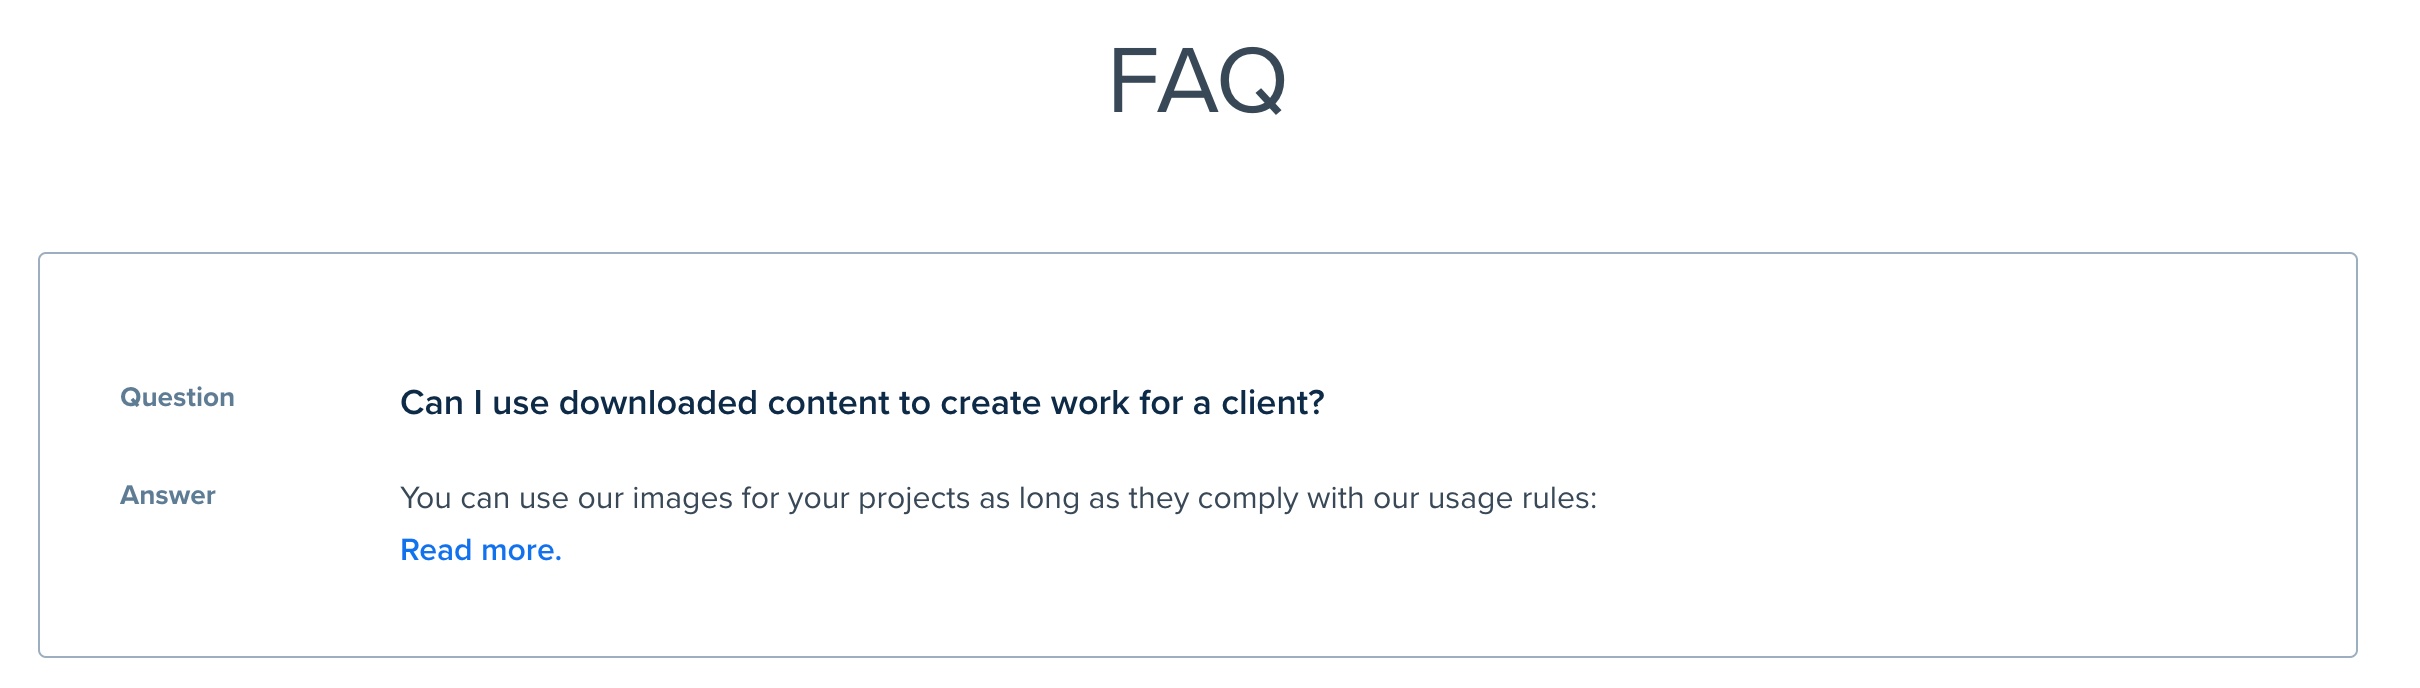Click the usage rules answer text
2420x688 pixels.
(x=998, y=498)
